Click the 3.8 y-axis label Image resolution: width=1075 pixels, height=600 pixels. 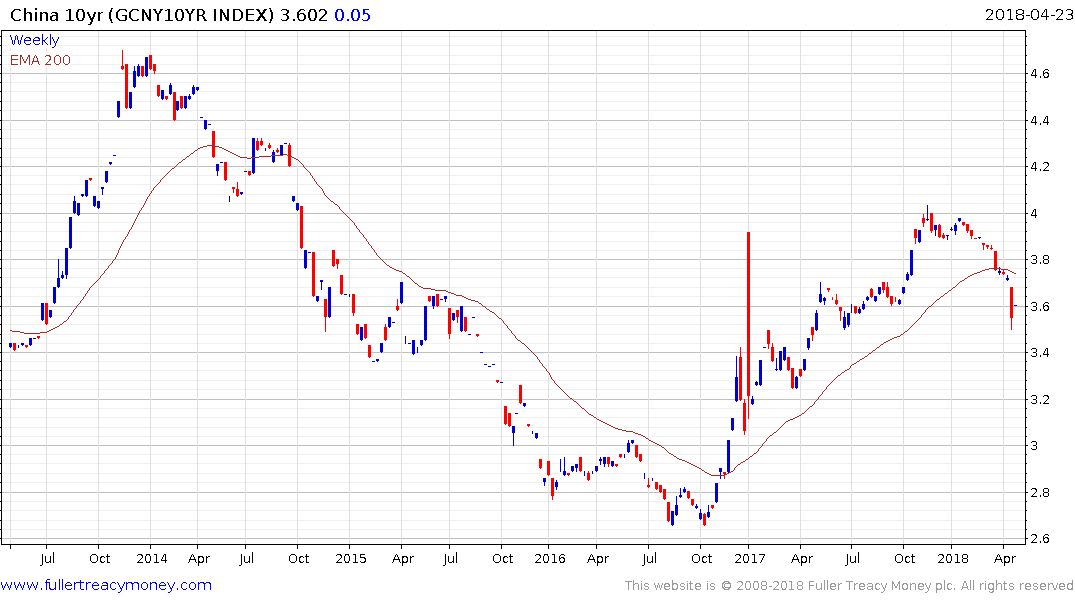[x=1040, y=260]
